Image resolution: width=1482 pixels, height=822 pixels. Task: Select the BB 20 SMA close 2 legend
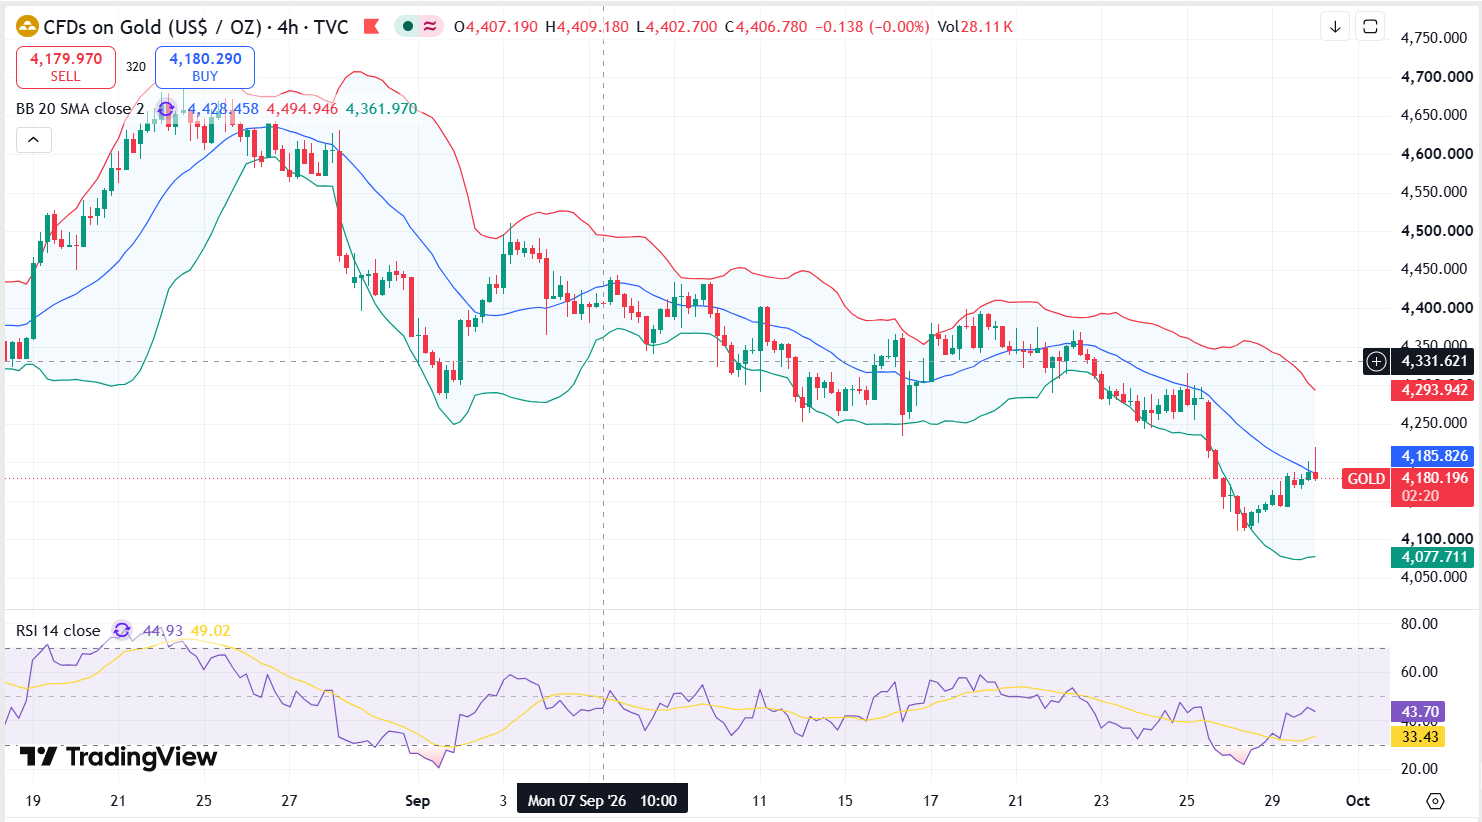pyautogui.click(x=80, y=109)
